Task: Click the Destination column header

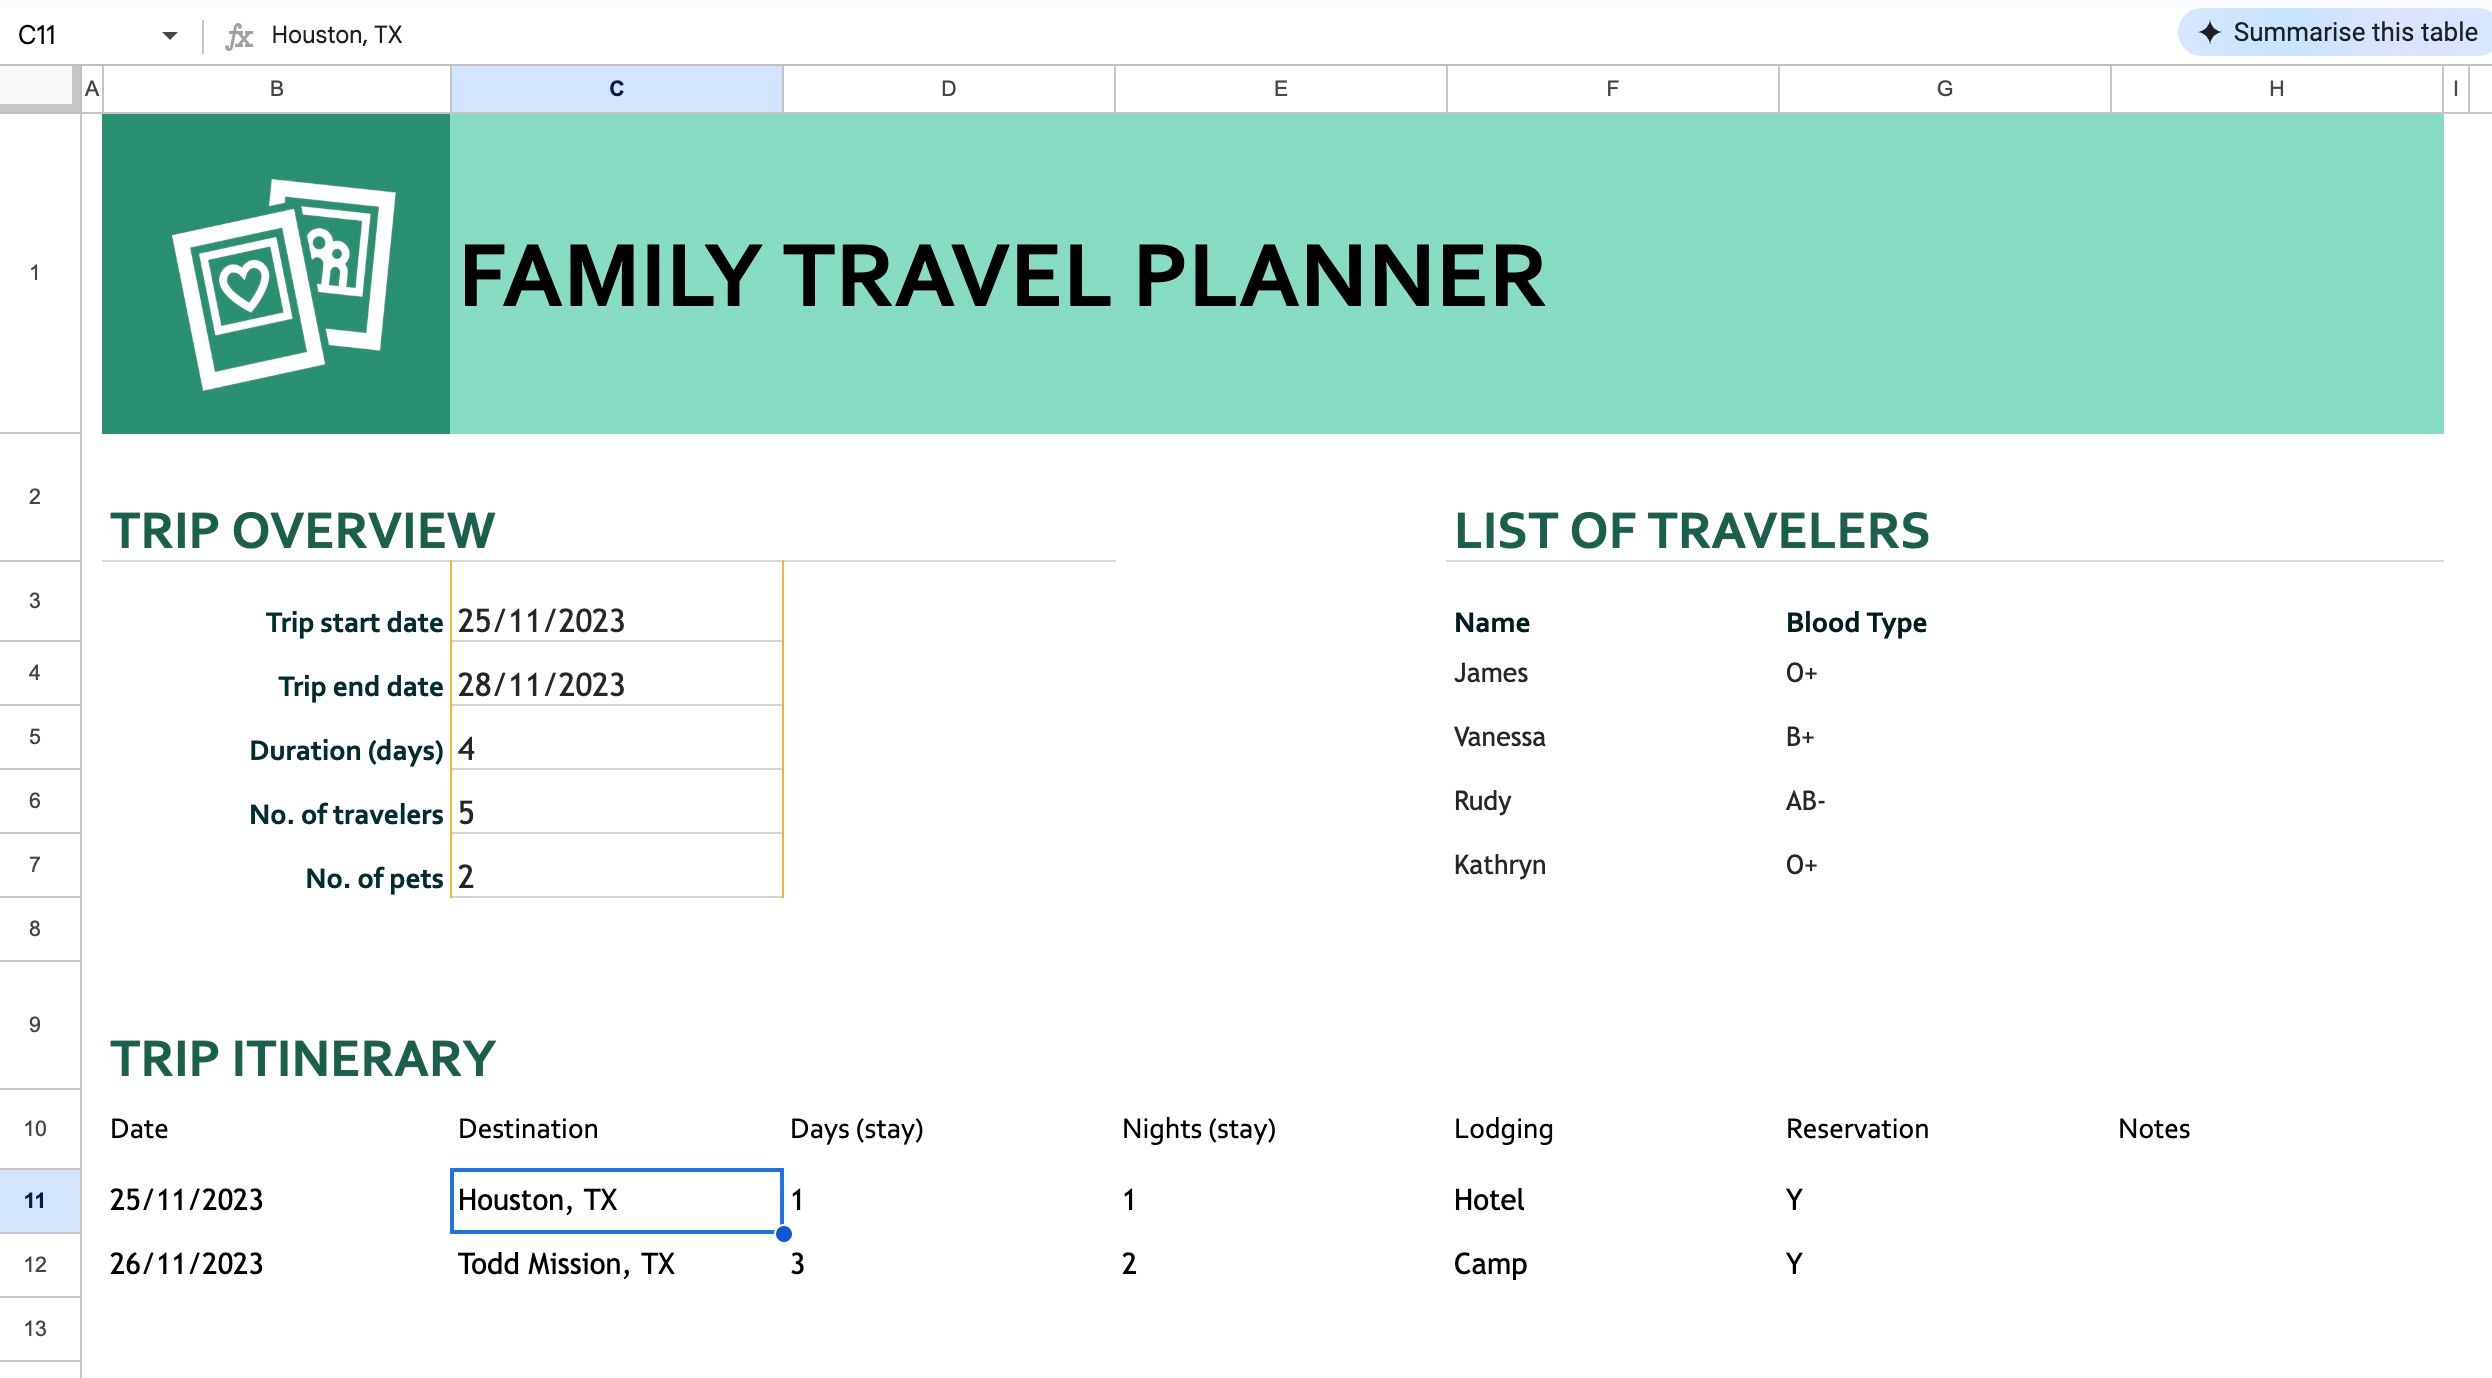Action: click(528, 1129)
